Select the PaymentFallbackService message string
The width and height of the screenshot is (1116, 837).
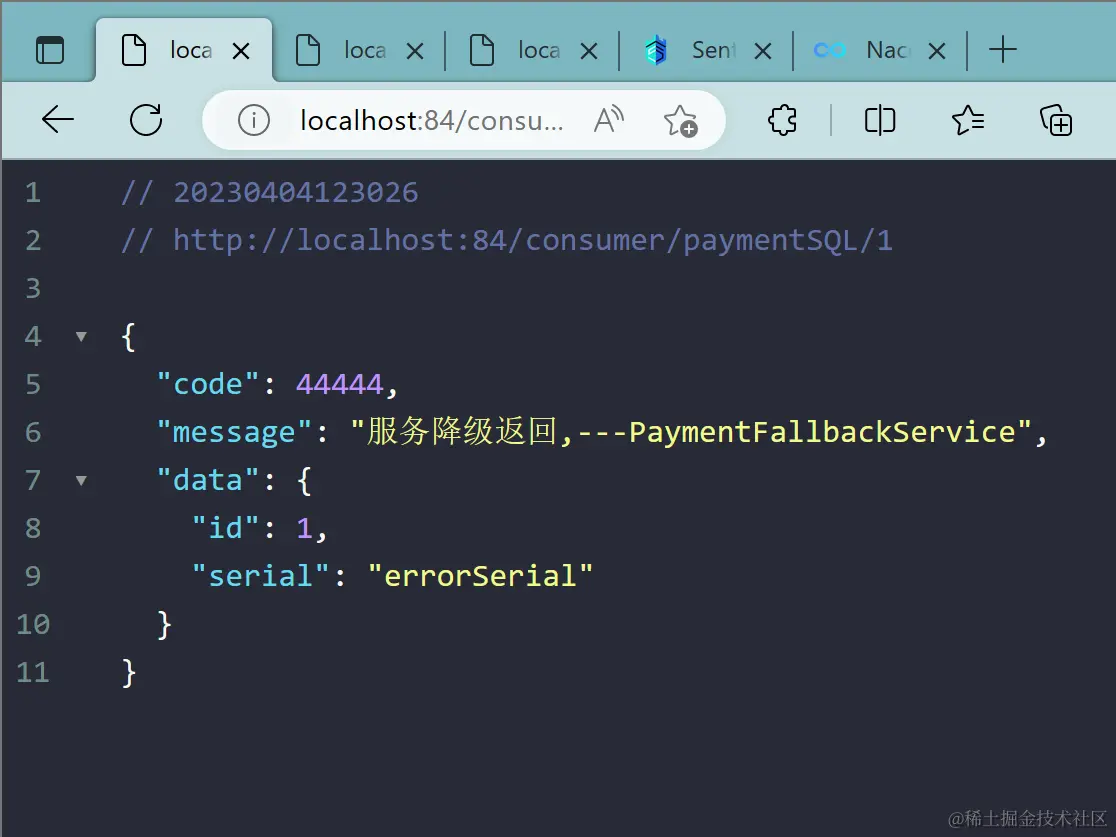[690, 432]
